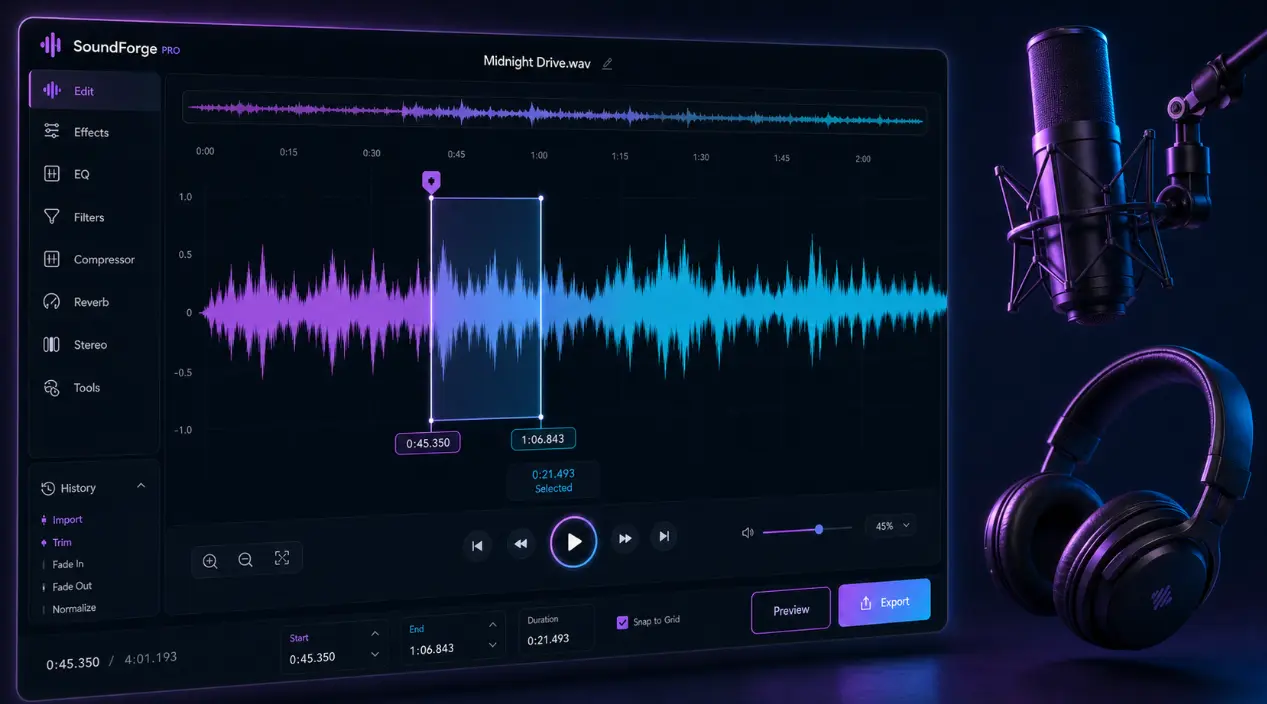Collapse the History panel

point(141,486)
